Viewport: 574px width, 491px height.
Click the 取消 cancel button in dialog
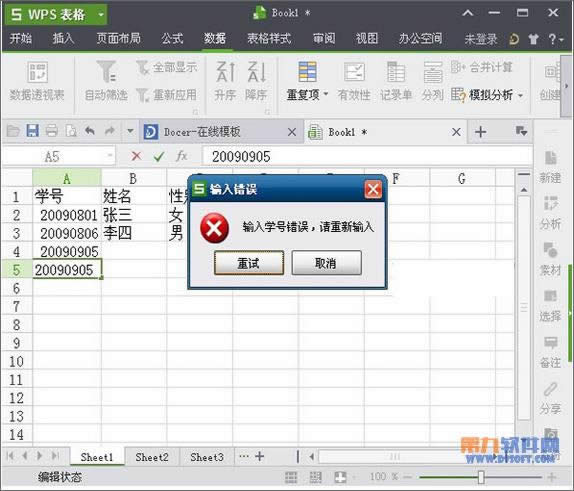pos(326,263)
